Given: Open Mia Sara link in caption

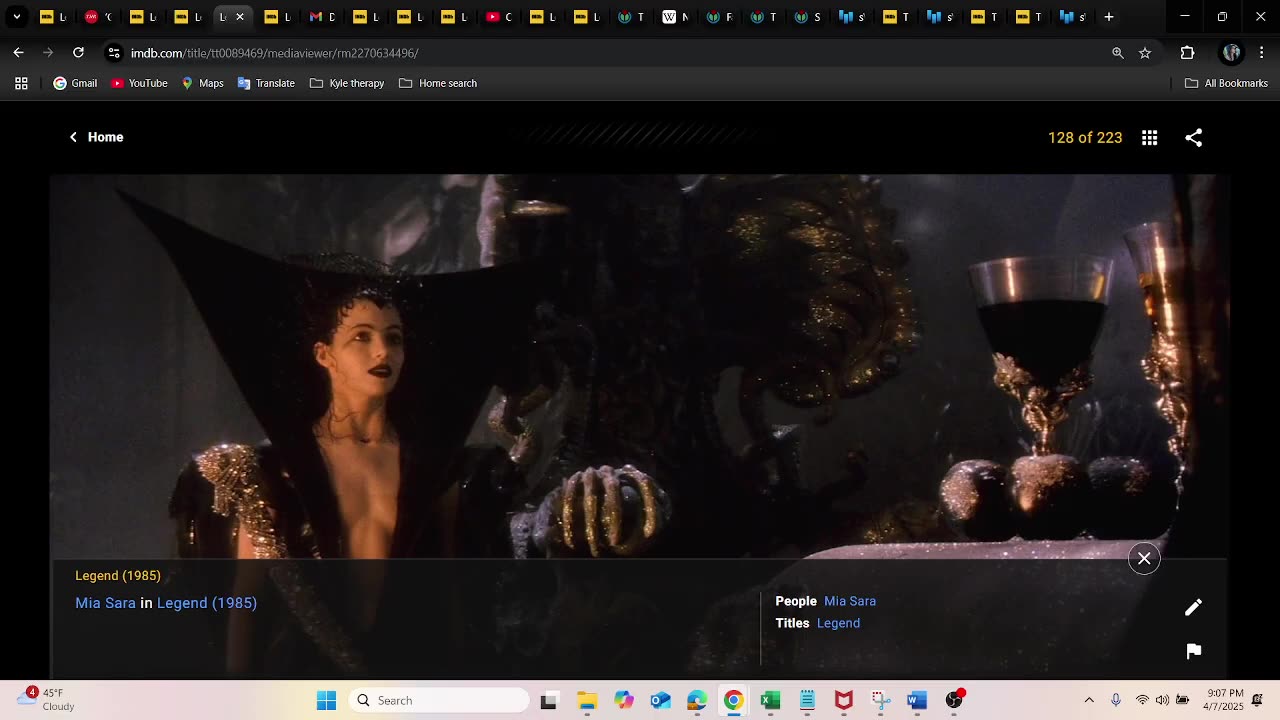Looking at the screenshot, I should [105, 603].
